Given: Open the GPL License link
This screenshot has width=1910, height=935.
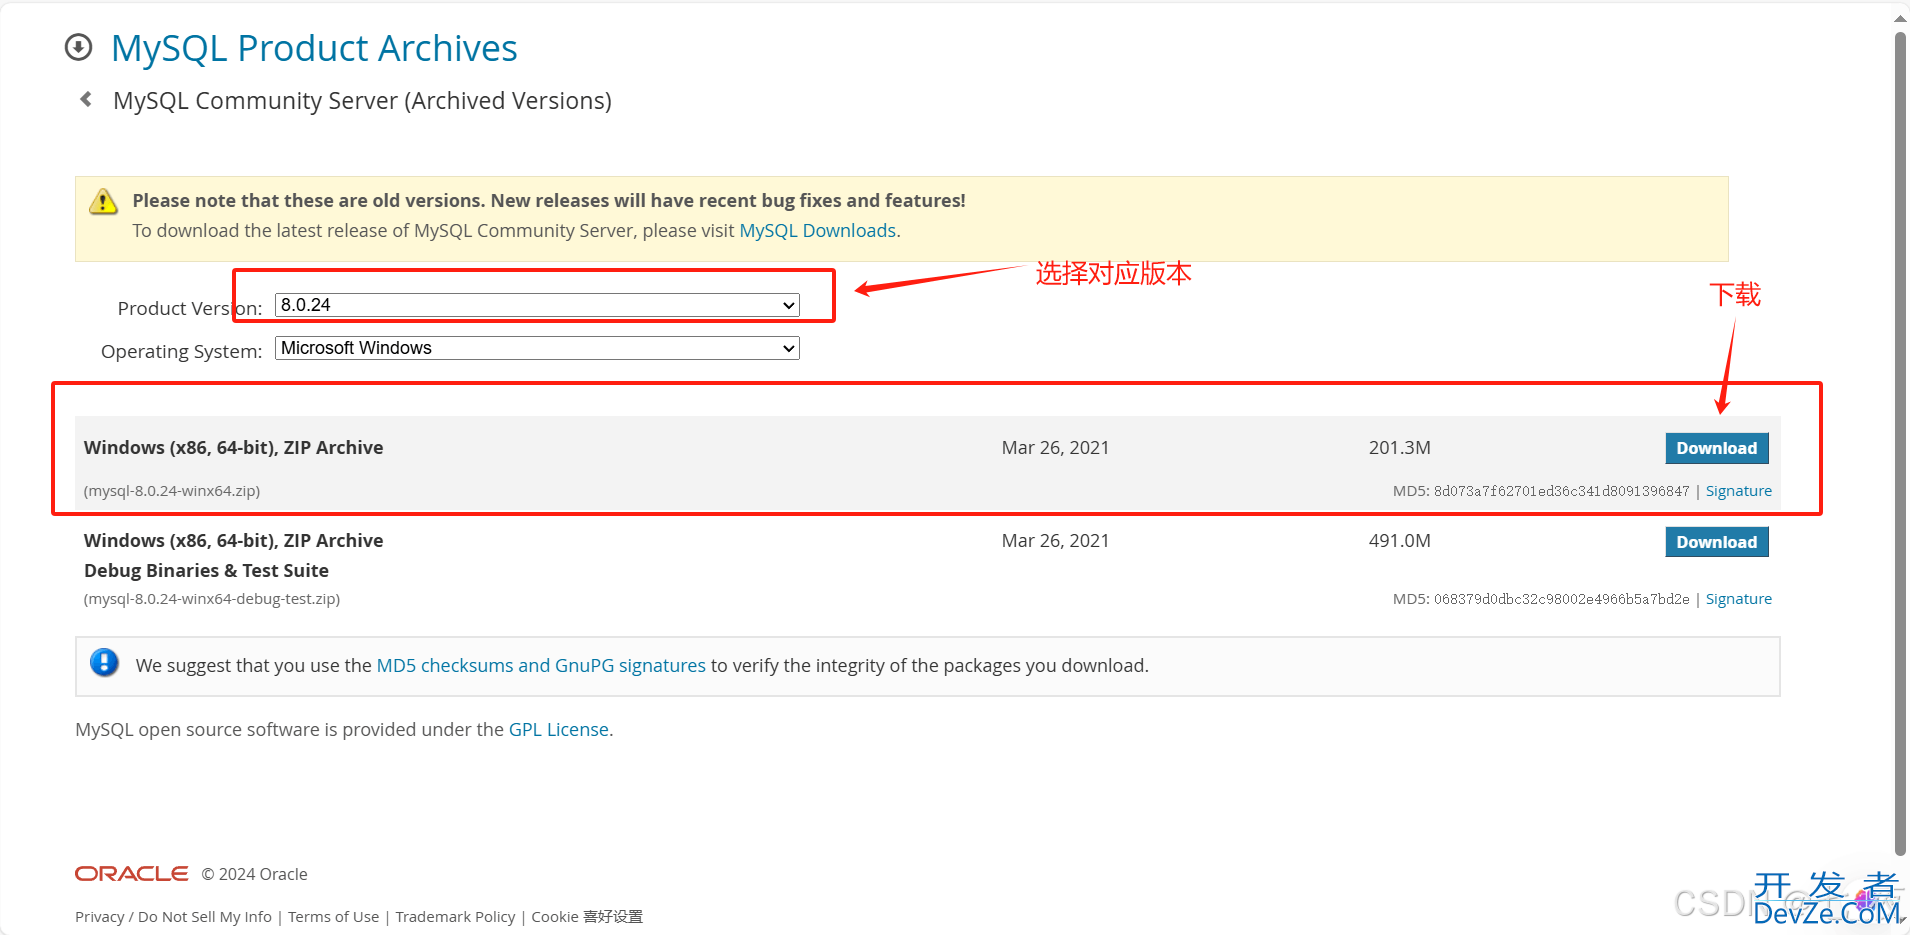Looking at the screenshot, I should coord(559,730).
